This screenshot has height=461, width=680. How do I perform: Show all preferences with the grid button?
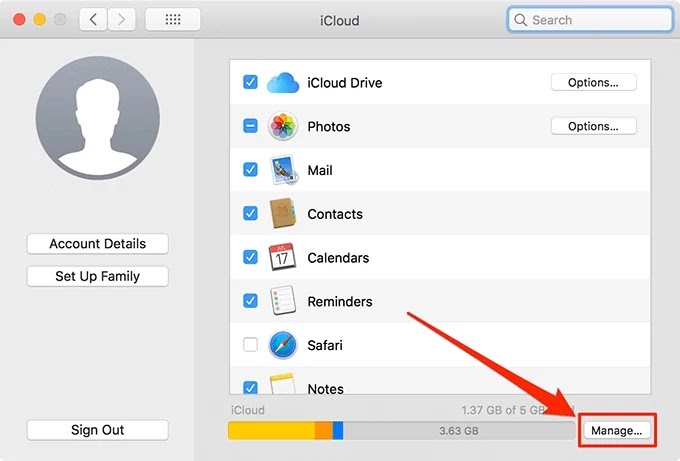pyautogui.click(x=173, y=20)
